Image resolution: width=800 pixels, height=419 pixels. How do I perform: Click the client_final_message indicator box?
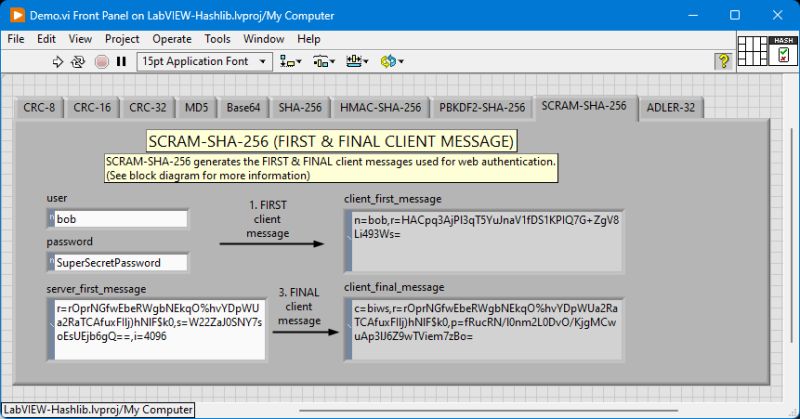tap(484, 330)
